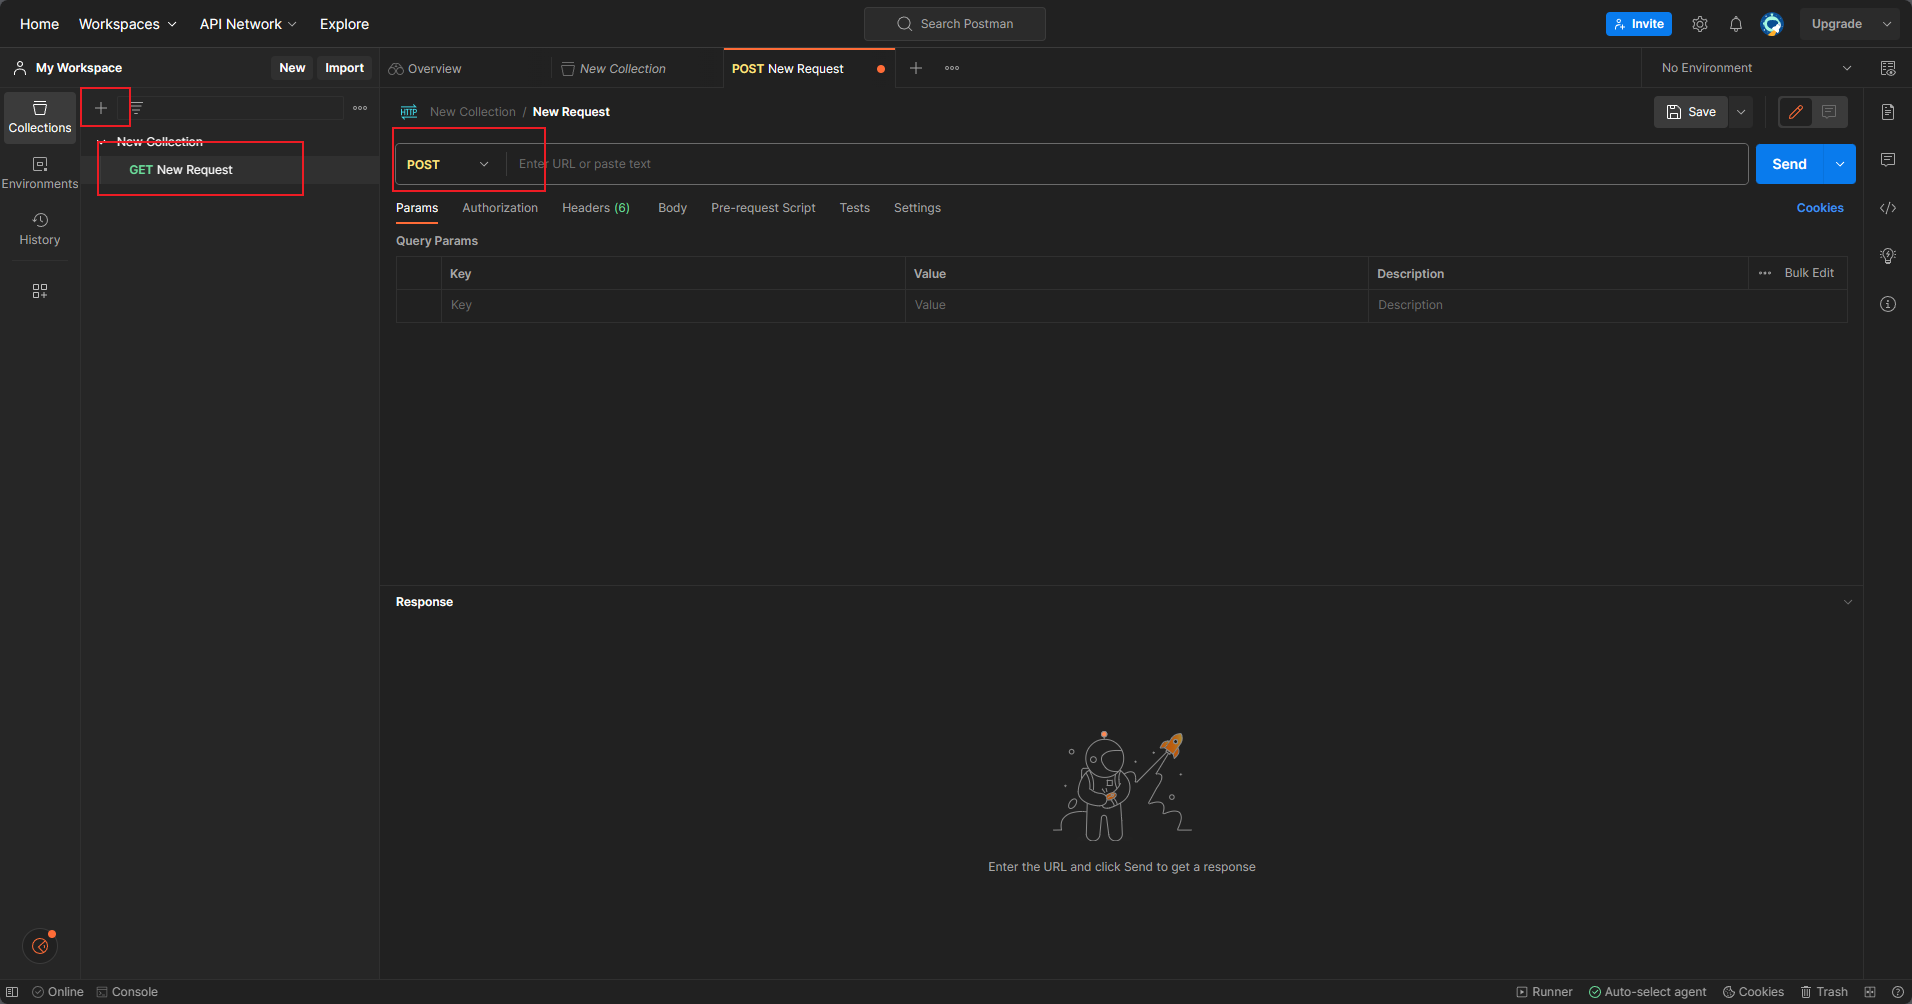Open the collections sidebar options ellipsis
The width and height of the screenshot is (1912, 1004).
[360, 108]
